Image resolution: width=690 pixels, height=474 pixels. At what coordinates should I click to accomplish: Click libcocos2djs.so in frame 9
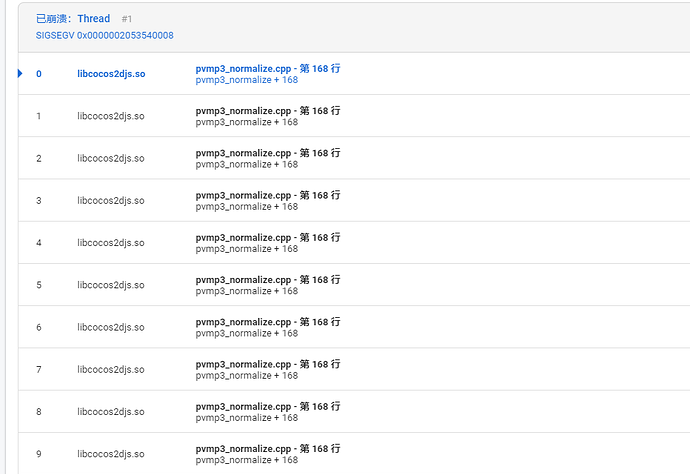pos(111,454)
